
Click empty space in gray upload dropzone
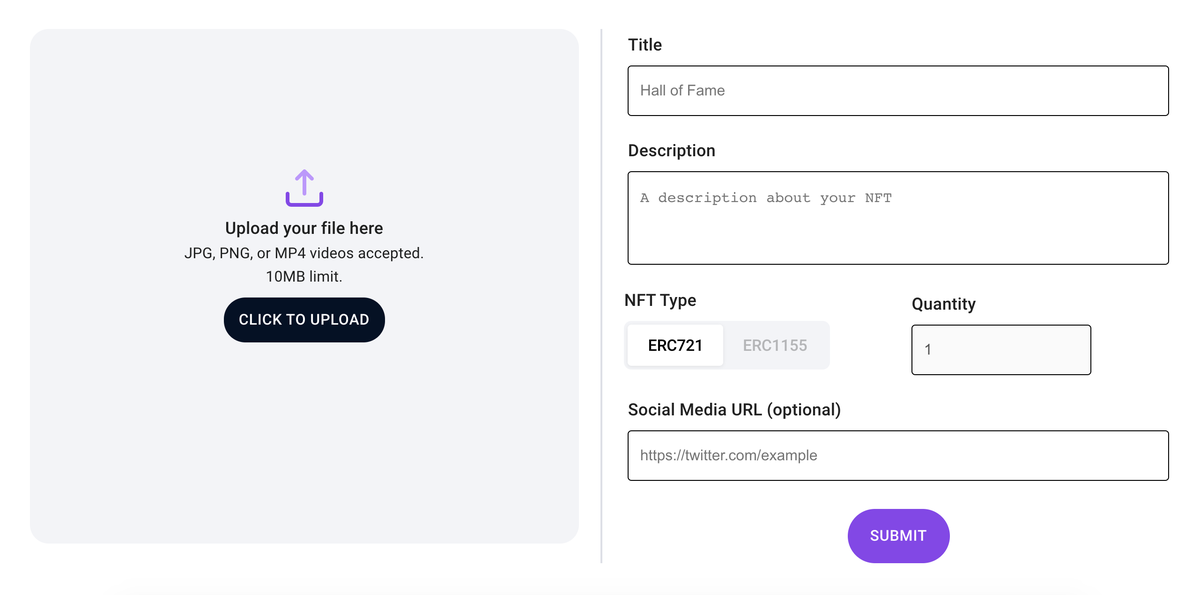(304, 450)
